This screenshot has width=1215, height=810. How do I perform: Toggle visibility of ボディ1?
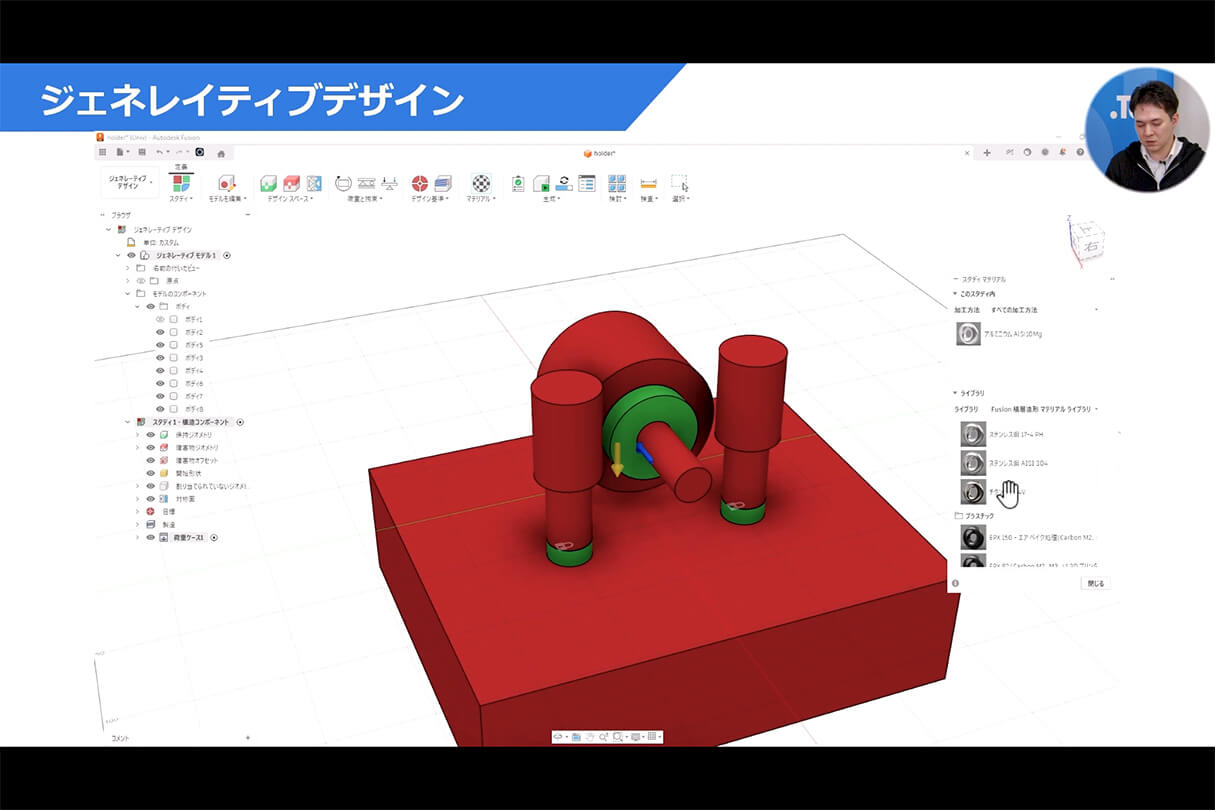tap(160, 319)
